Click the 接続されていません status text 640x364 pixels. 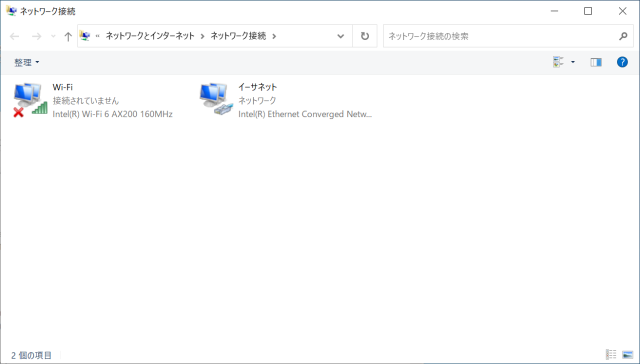(86, 100)
